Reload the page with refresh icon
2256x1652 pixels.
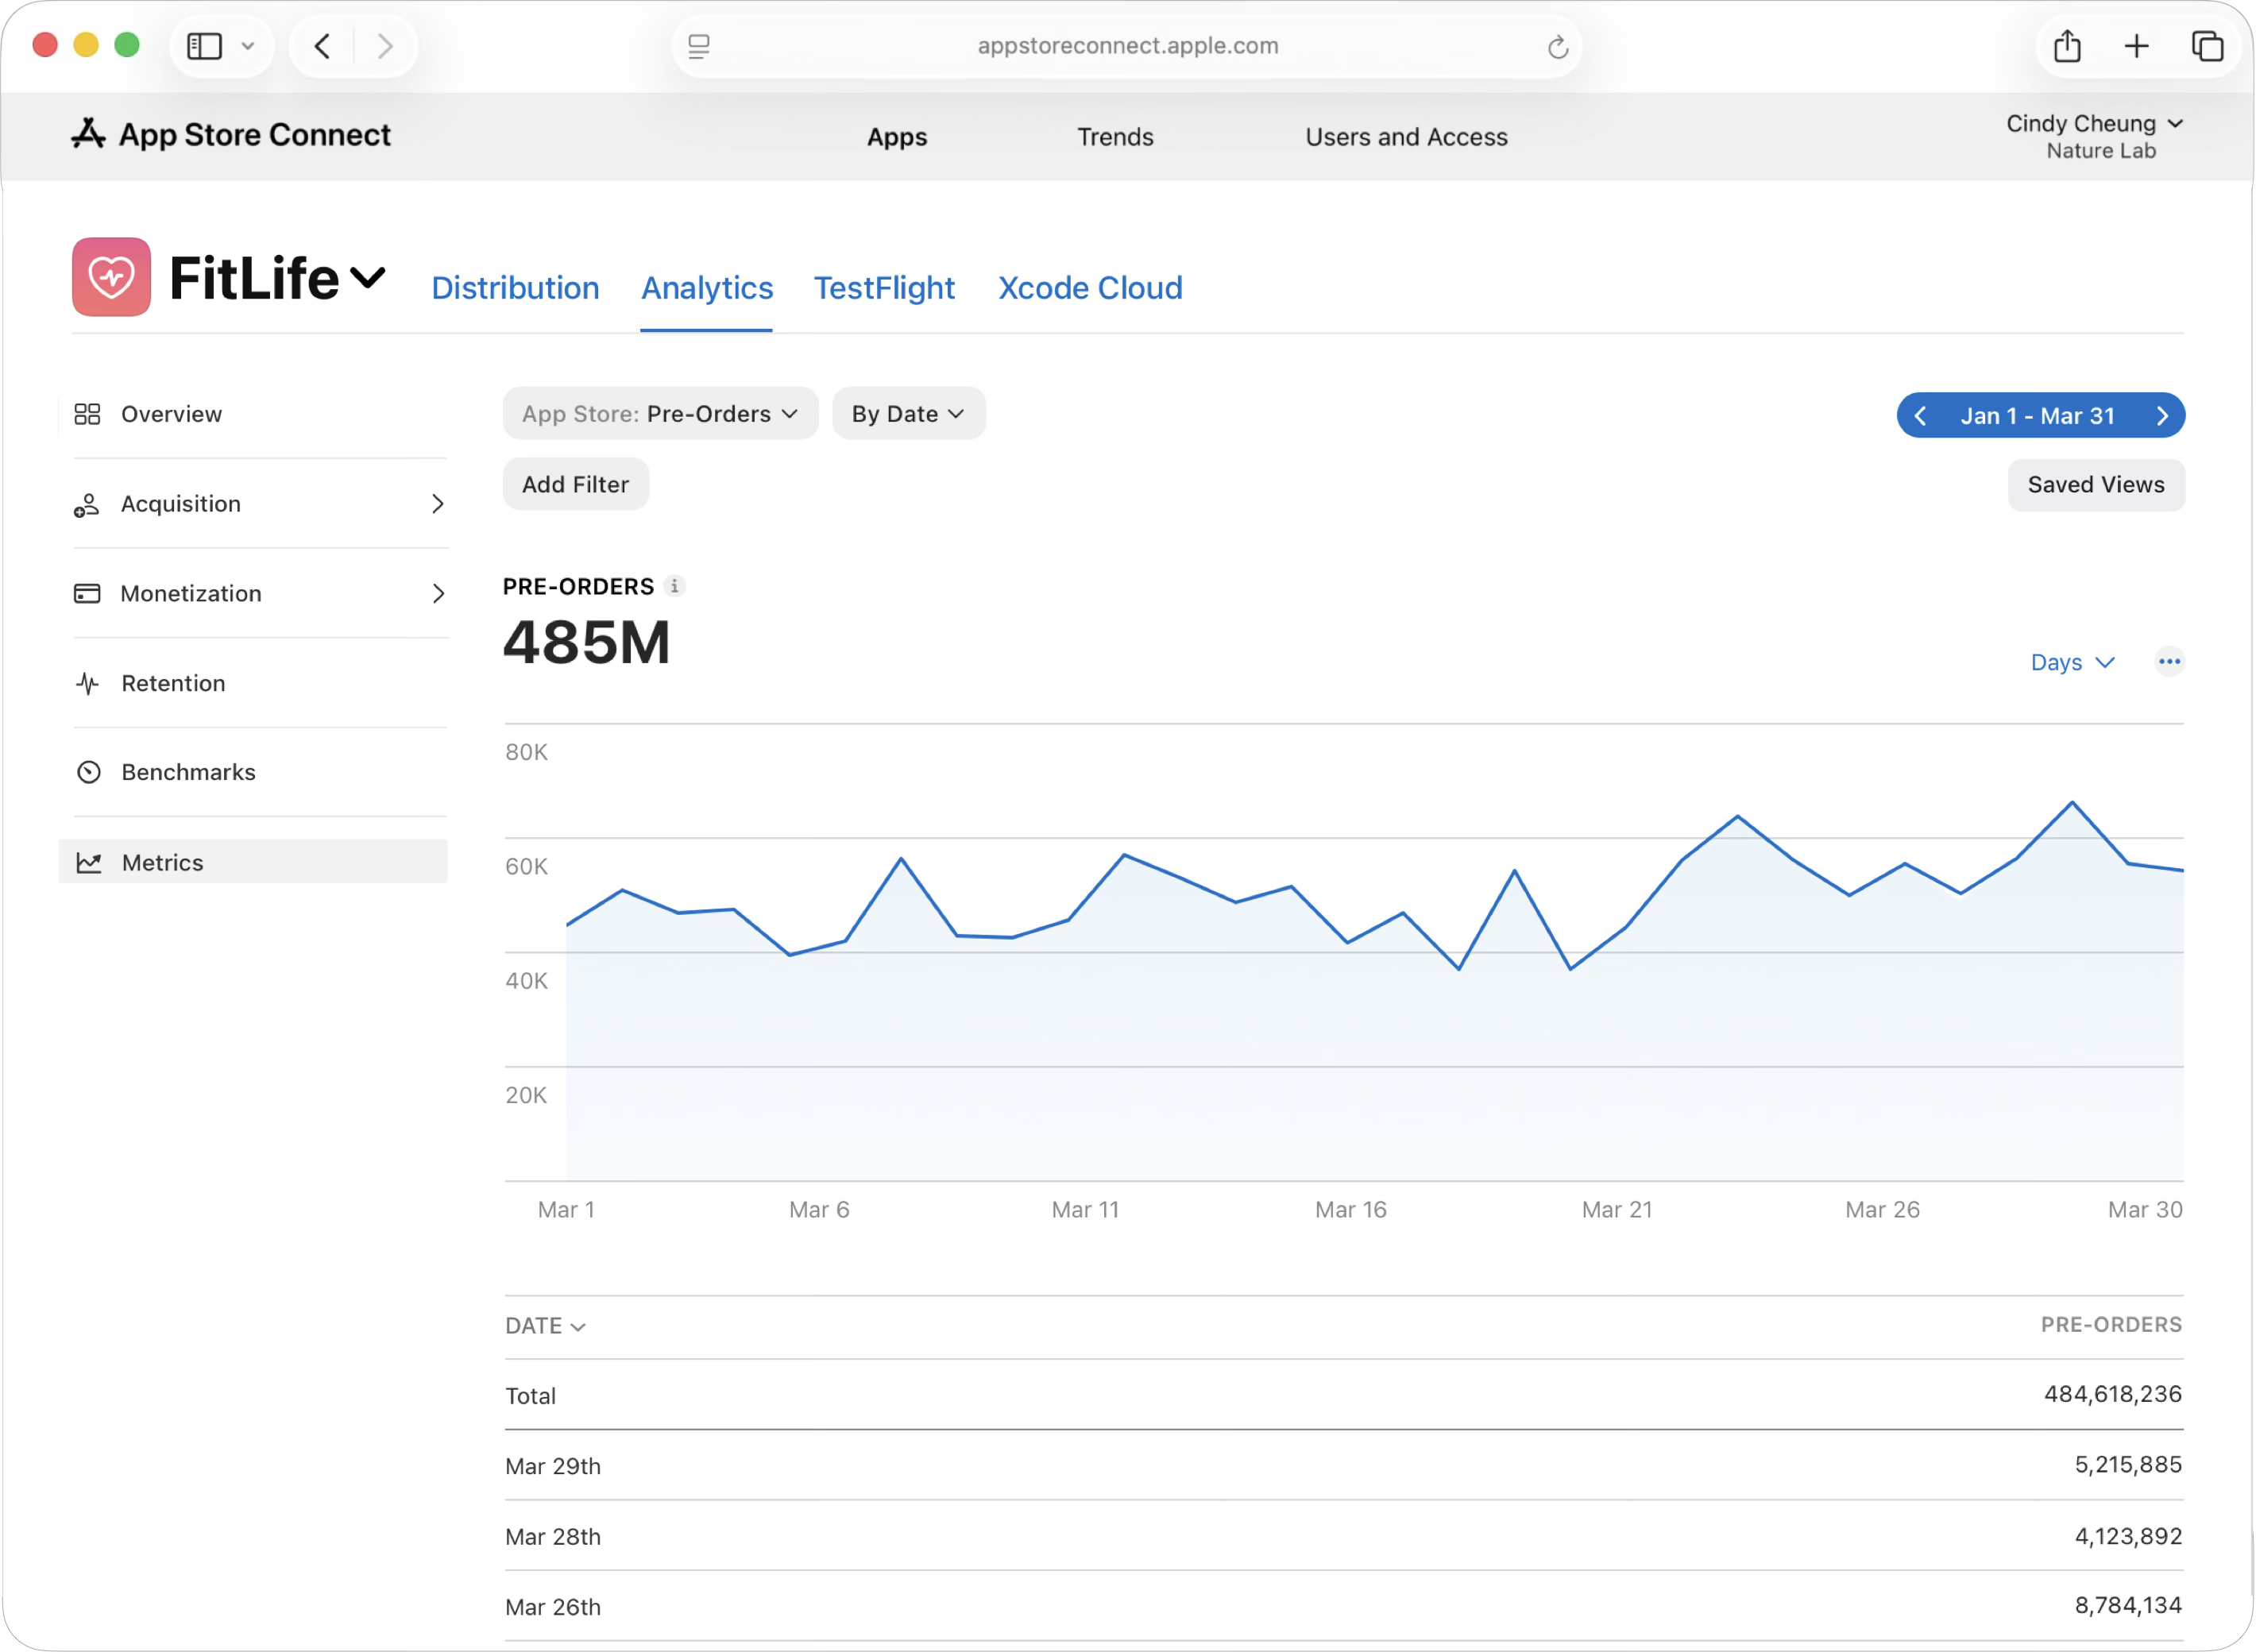pos(1557,47)
